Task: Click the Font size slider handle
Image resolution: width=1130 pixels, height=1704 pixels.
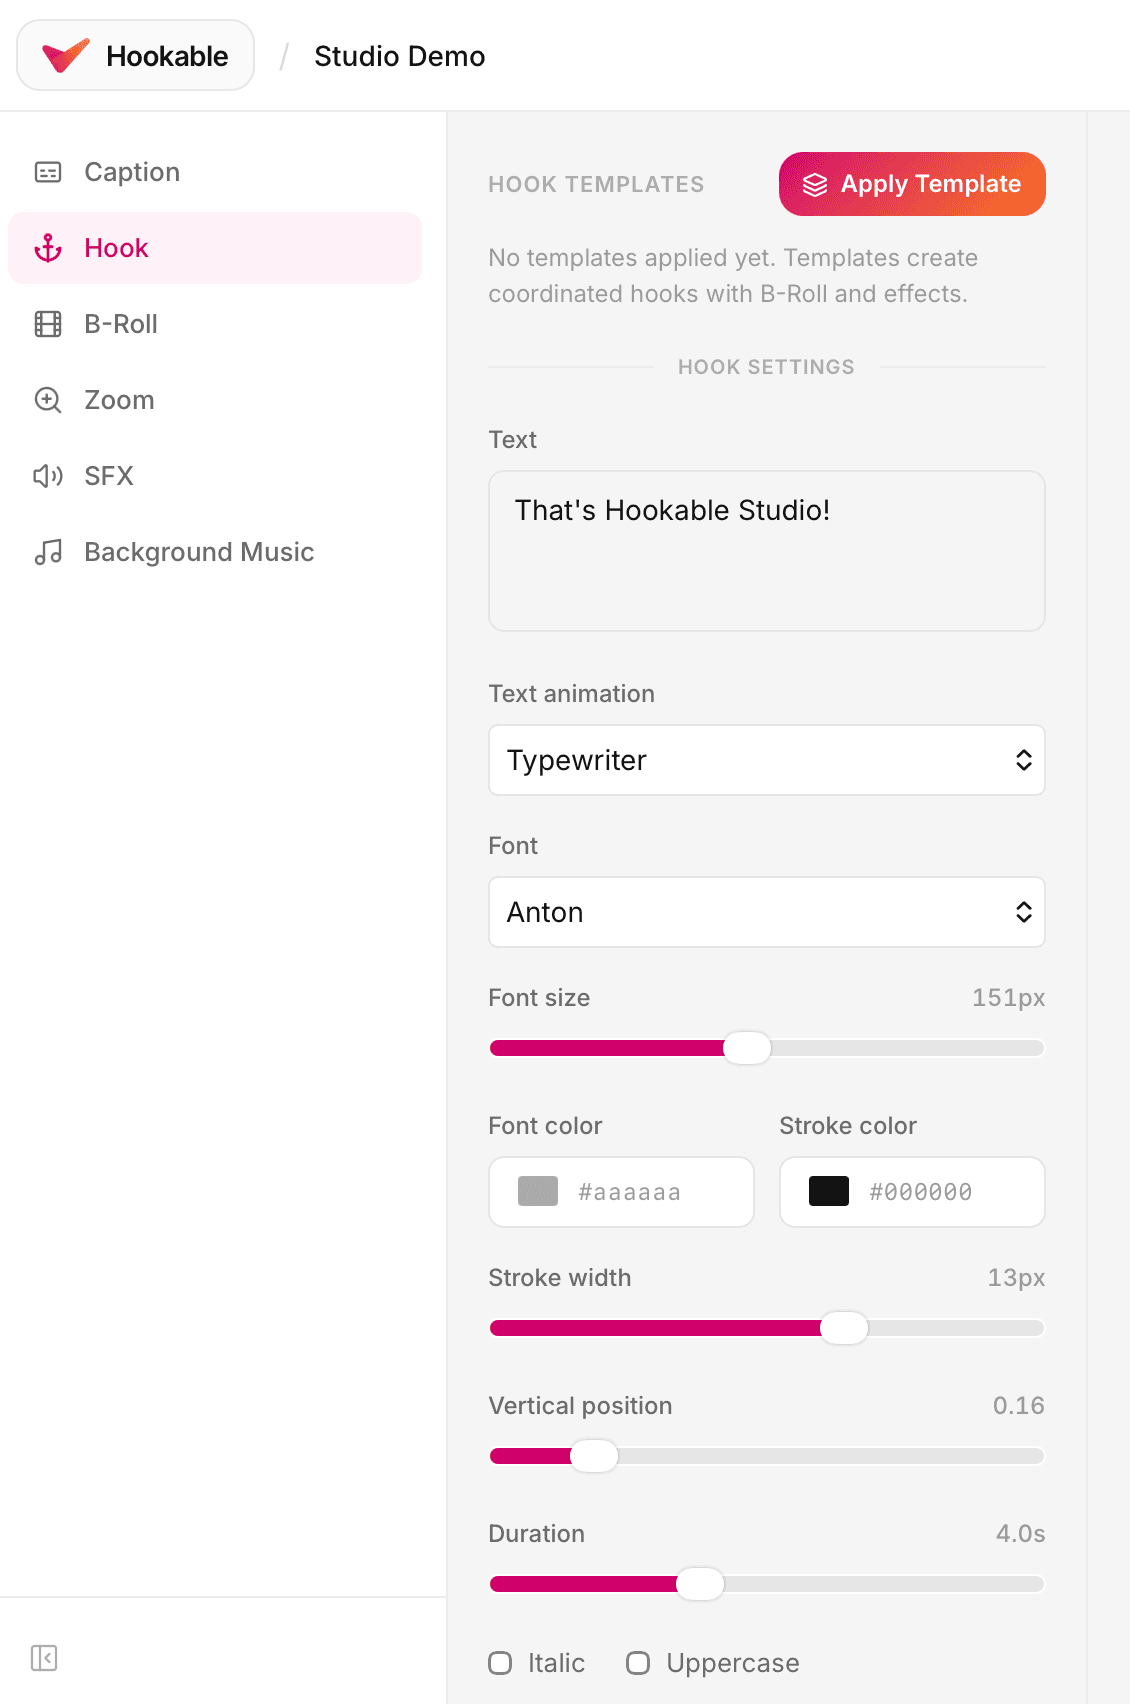Action: (x=747, y=1048)
